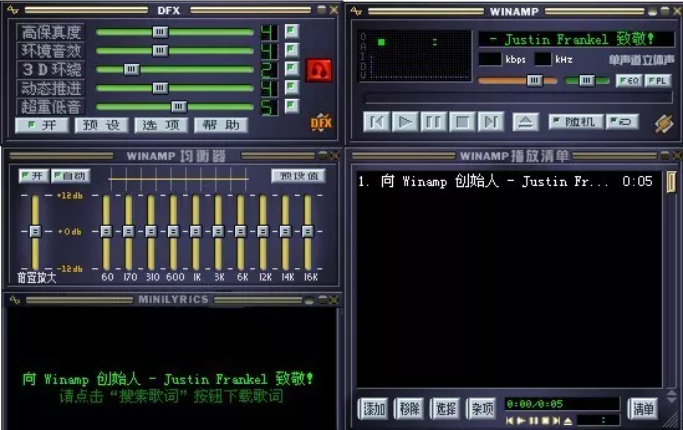Viewport: 683px width, 430px height.
Task: Click the 动态推进 slider handle
Action: coord(160,88)
